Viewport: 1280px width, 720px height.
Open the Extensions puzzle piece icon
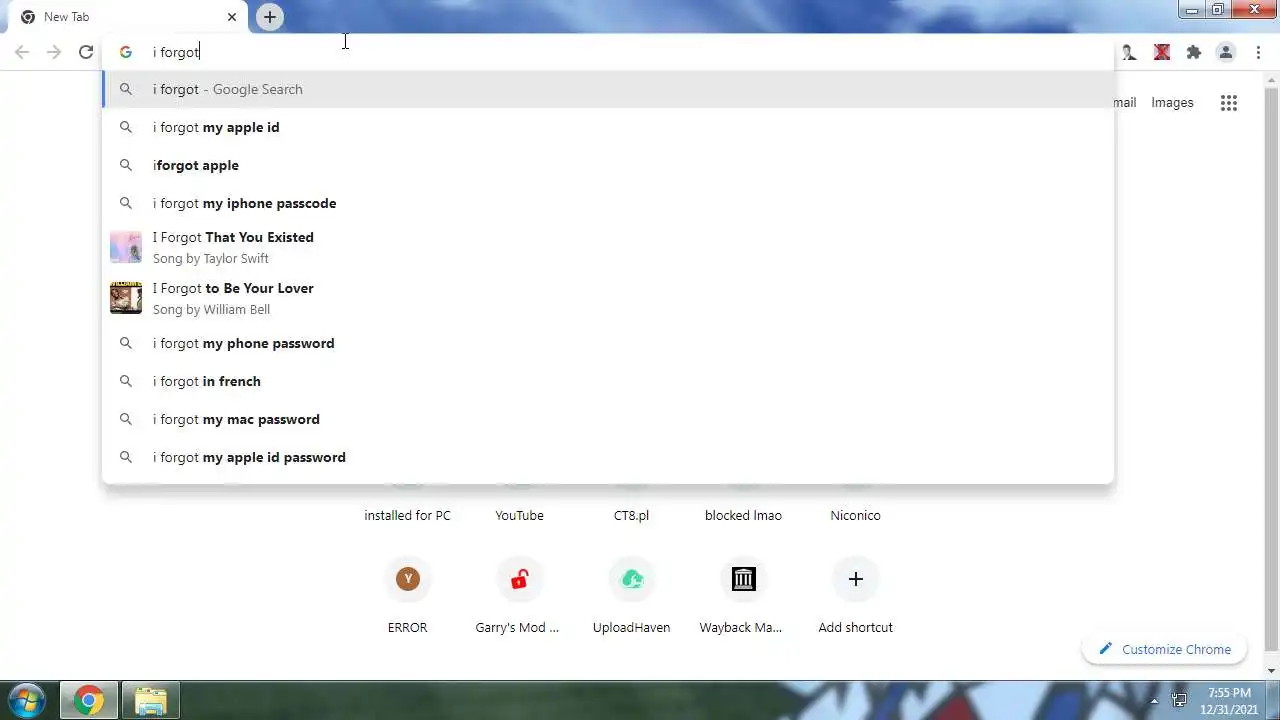1193,52
